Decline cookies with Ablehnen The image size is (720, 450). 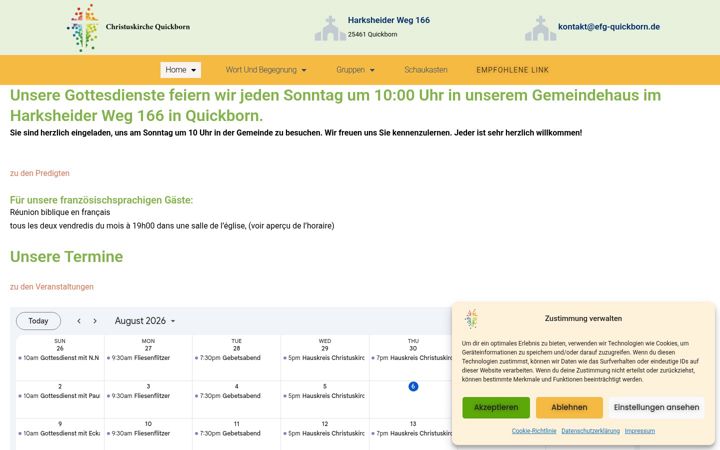pos(569,407)
